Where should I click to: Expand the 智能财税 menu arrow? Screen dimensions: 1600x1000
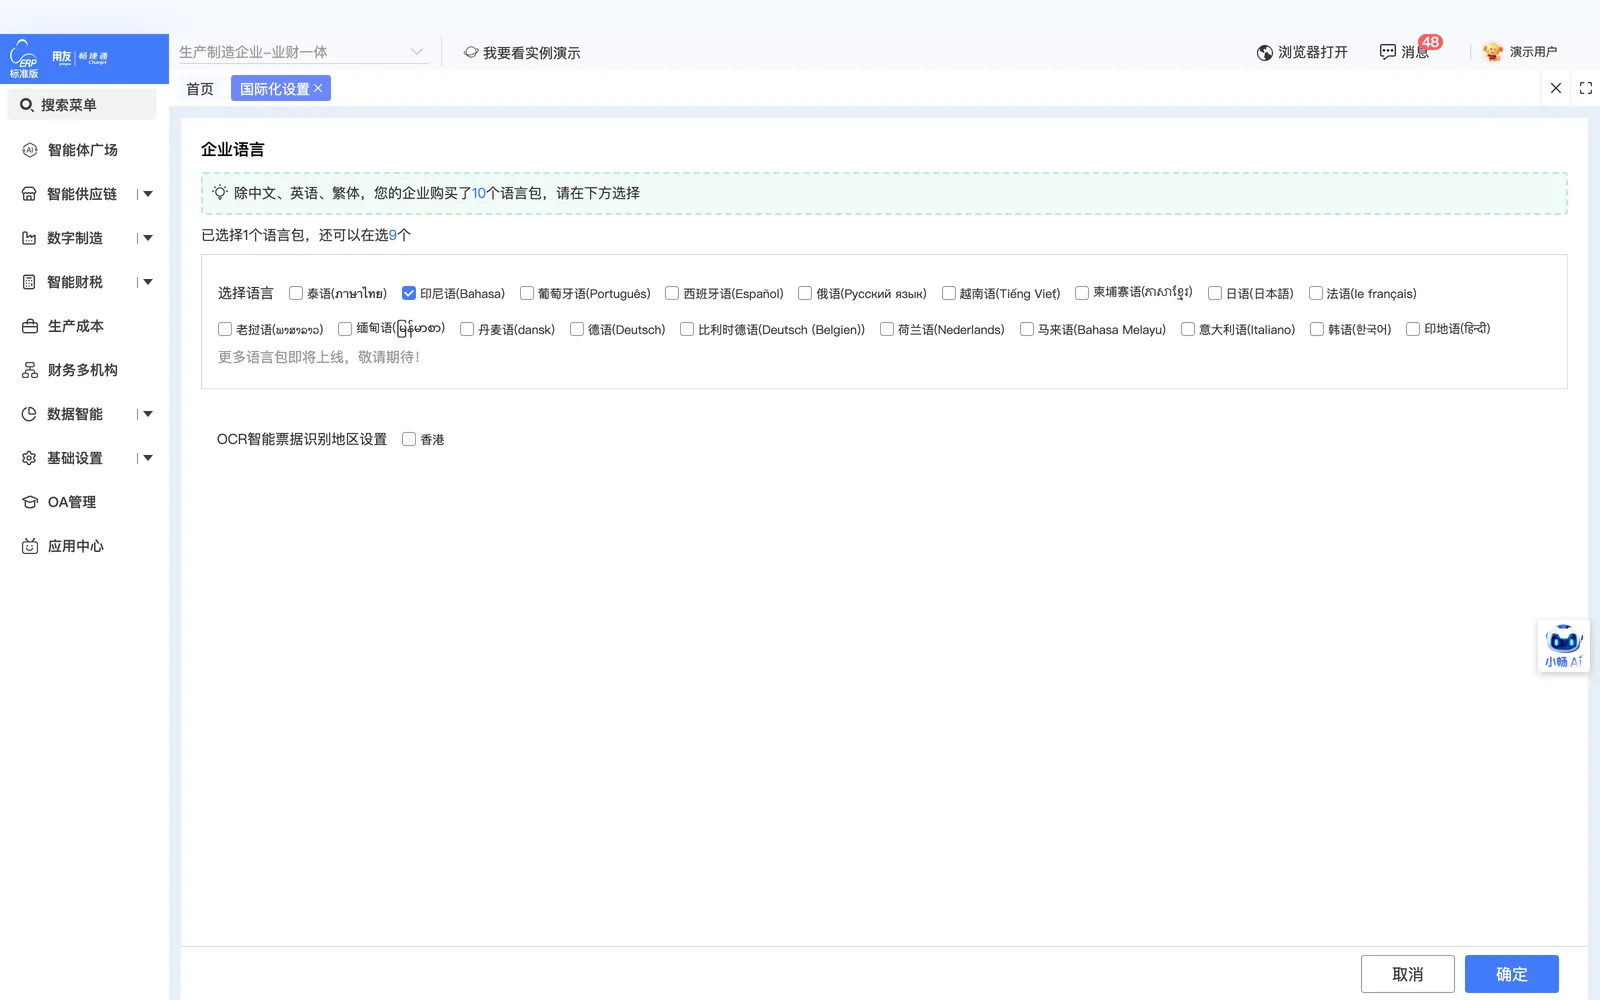pyautogui.click(x=148, y=282)
